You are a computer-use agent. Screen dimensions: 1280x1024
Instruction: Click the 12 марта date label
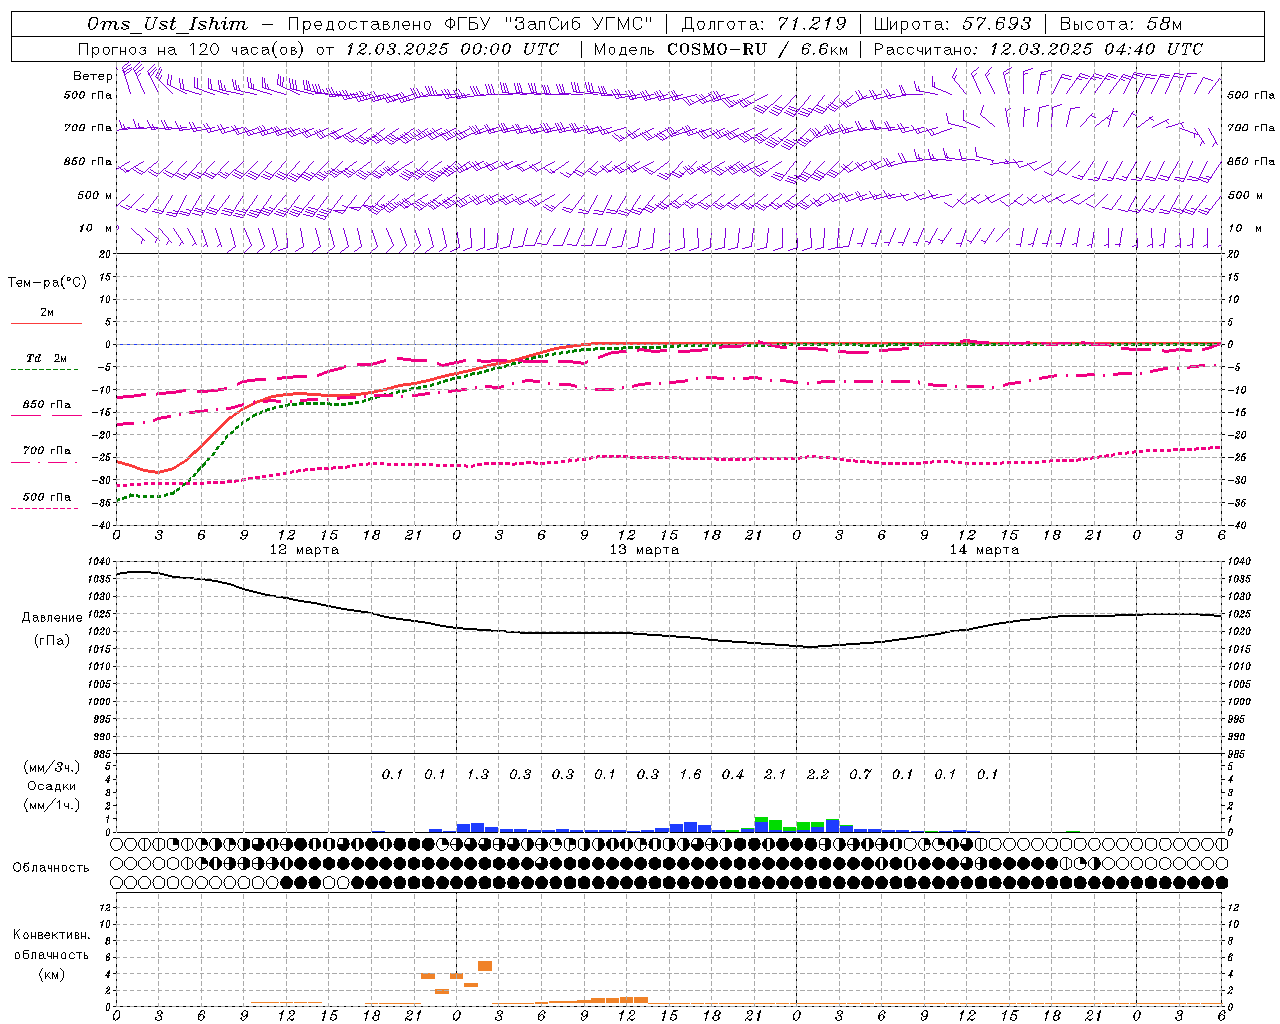pyautogui.click(x=304, y=550)
